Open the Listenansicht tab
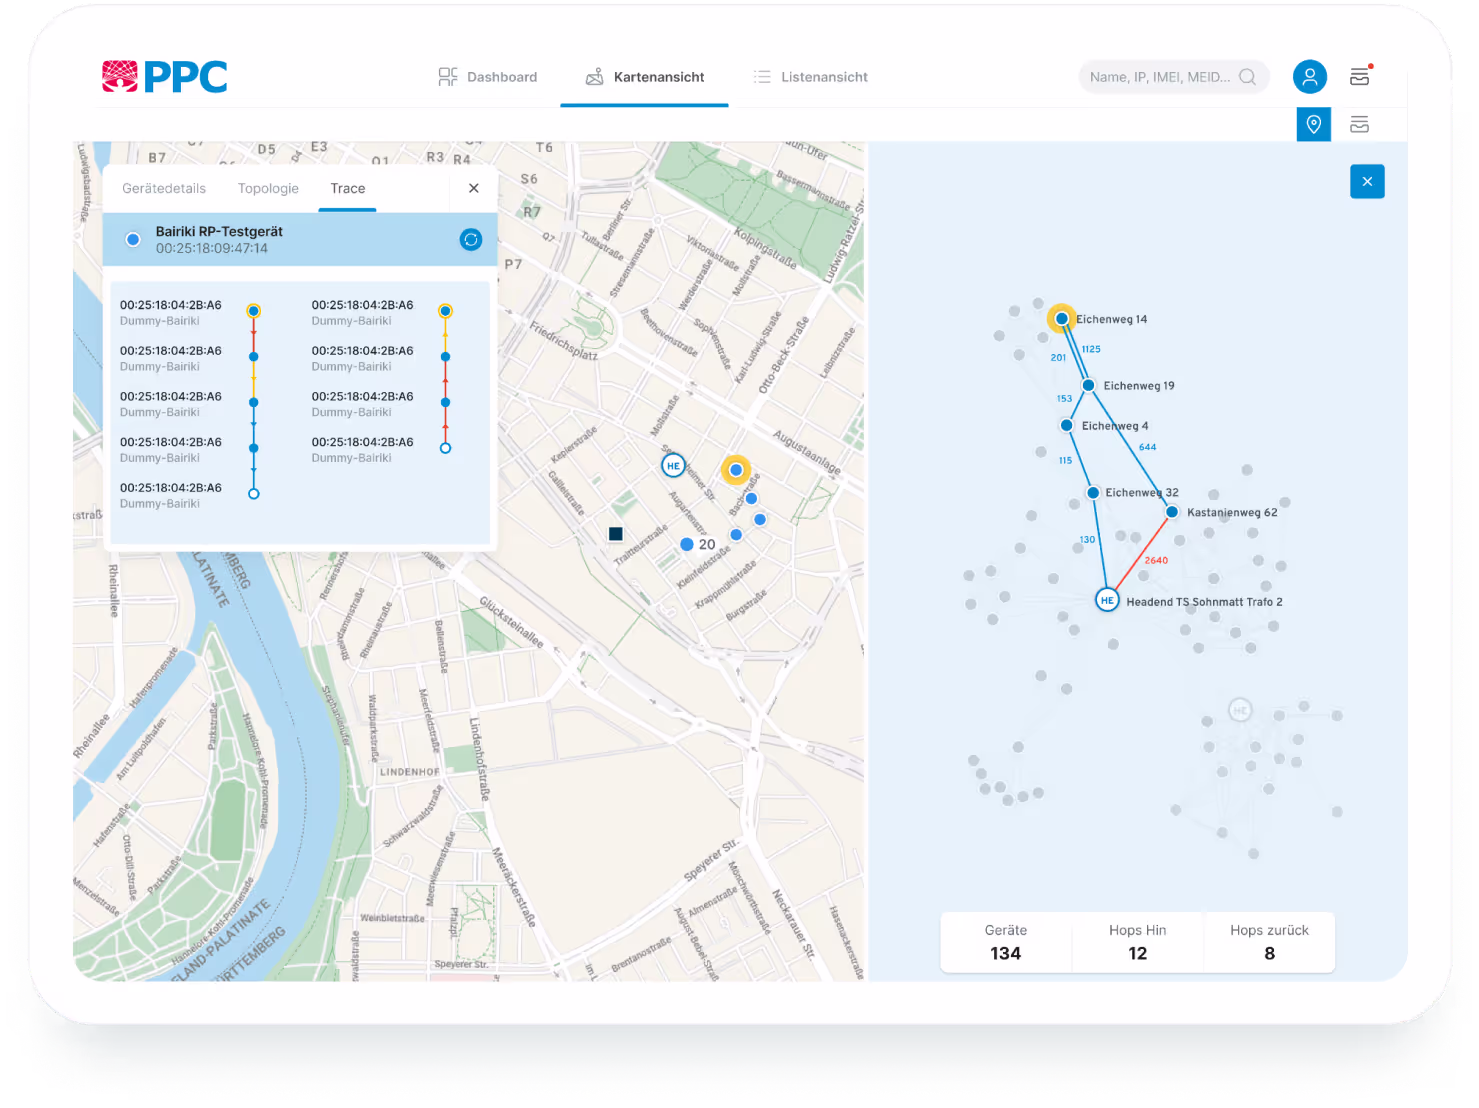 [811, 77]
